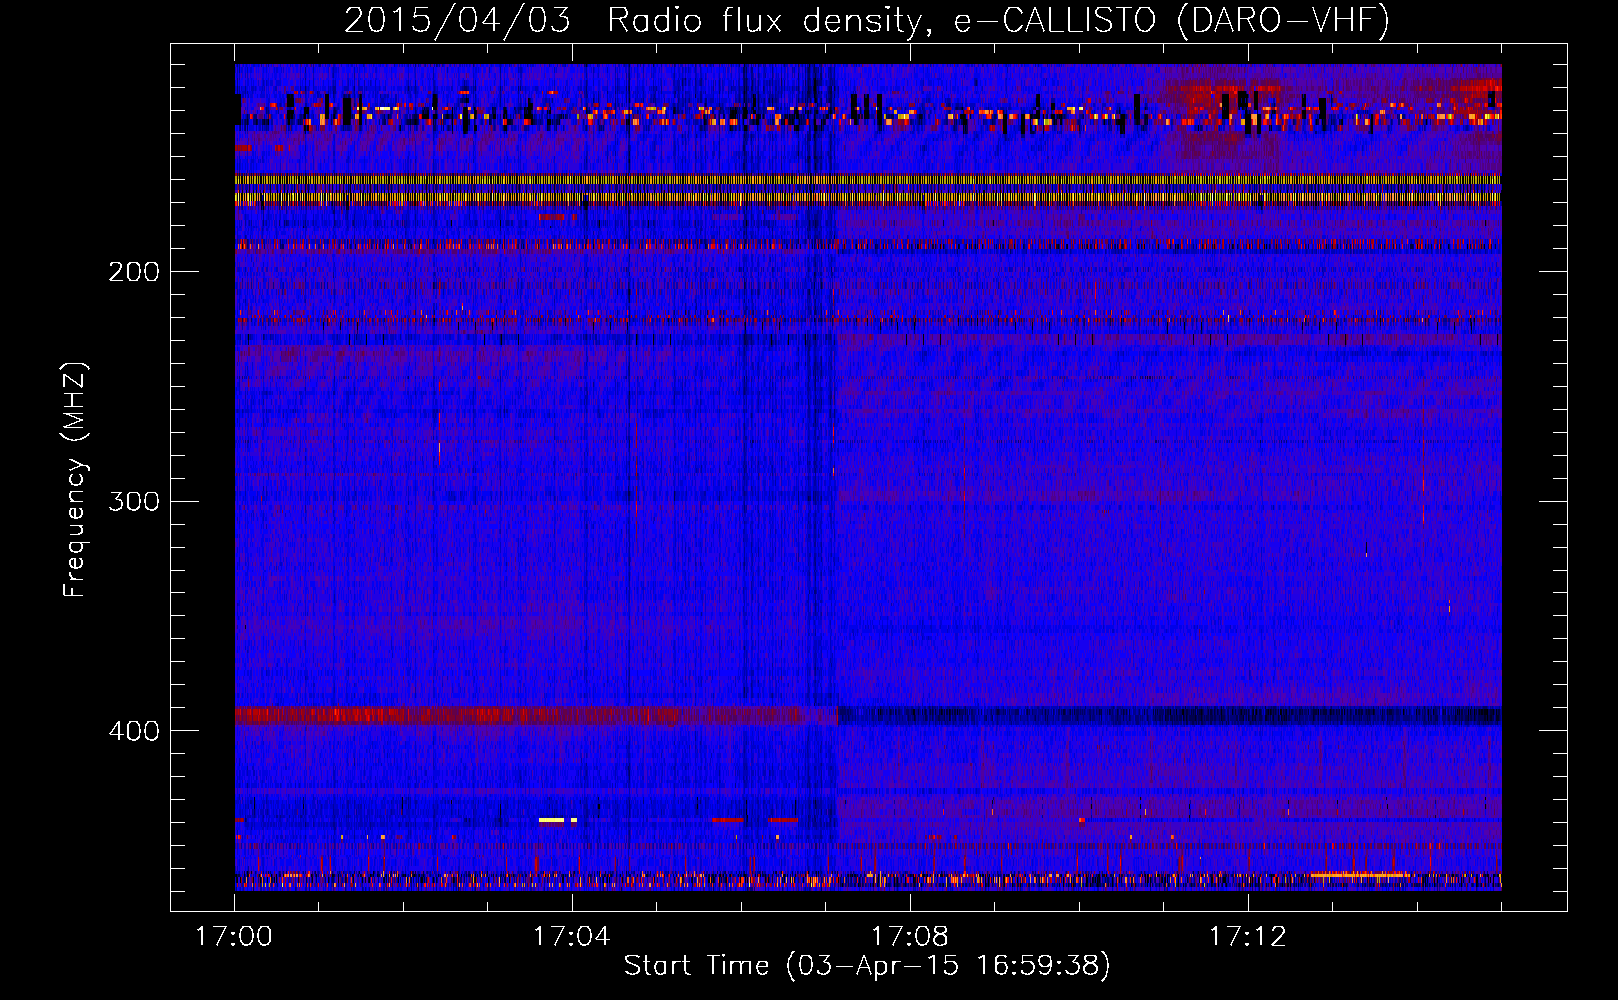Screen dimensions: 1618x1000
Task: Click the 400 frequency tick label
Action: click(x=134, y=731)
